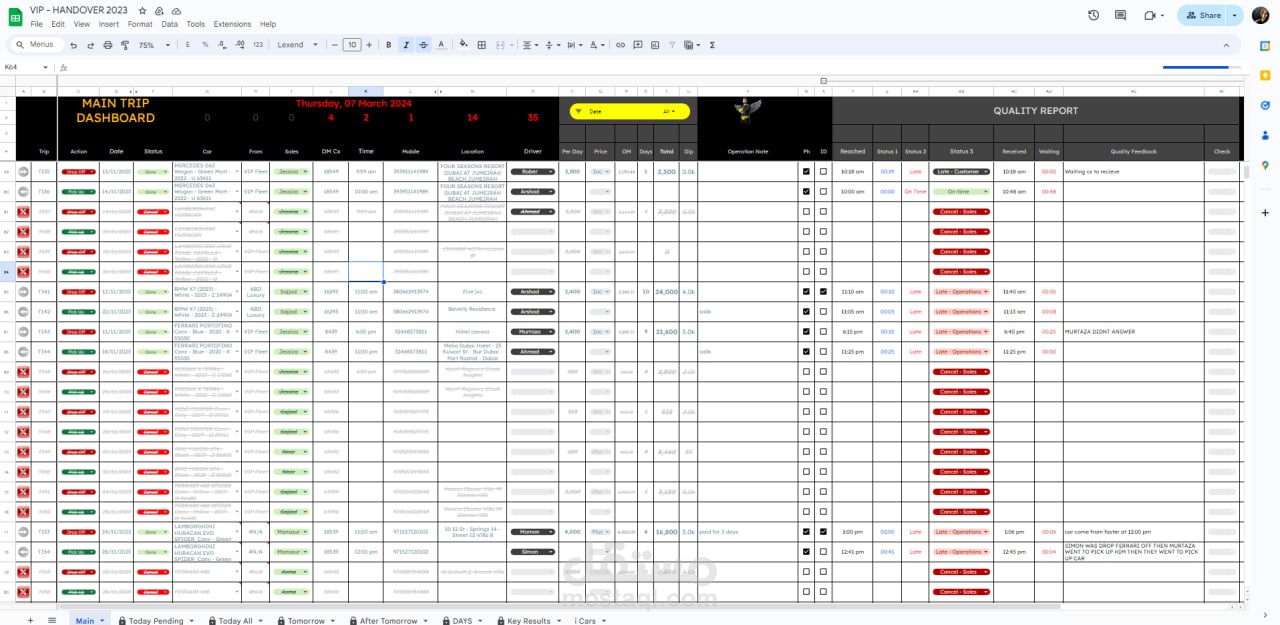Open the Late - Customer status dropdown
Image resolution: width=1280 pixels, height=625 pixels.
coord(962,171)
